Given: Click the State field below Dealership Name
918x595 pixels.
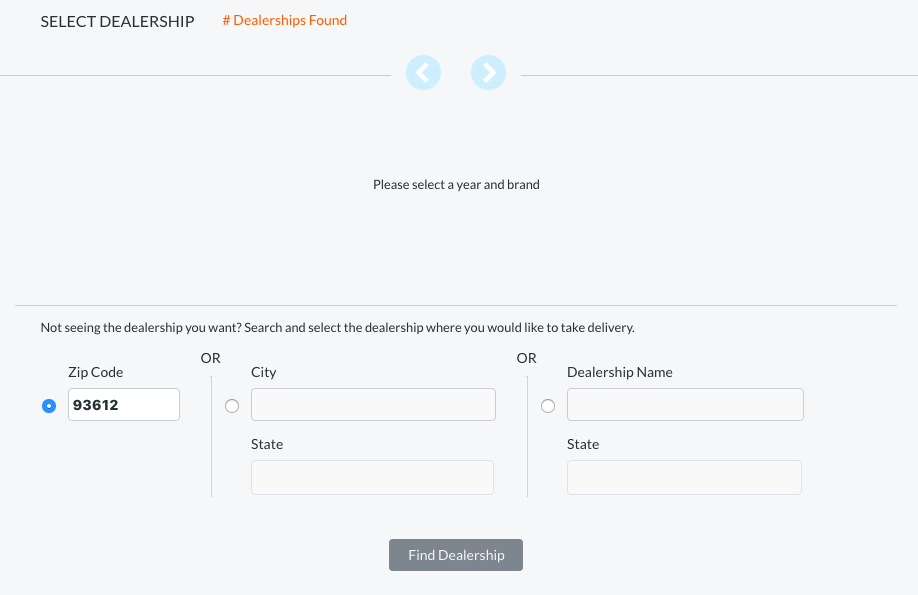Looking at the screenshot, I should point(684,477).
